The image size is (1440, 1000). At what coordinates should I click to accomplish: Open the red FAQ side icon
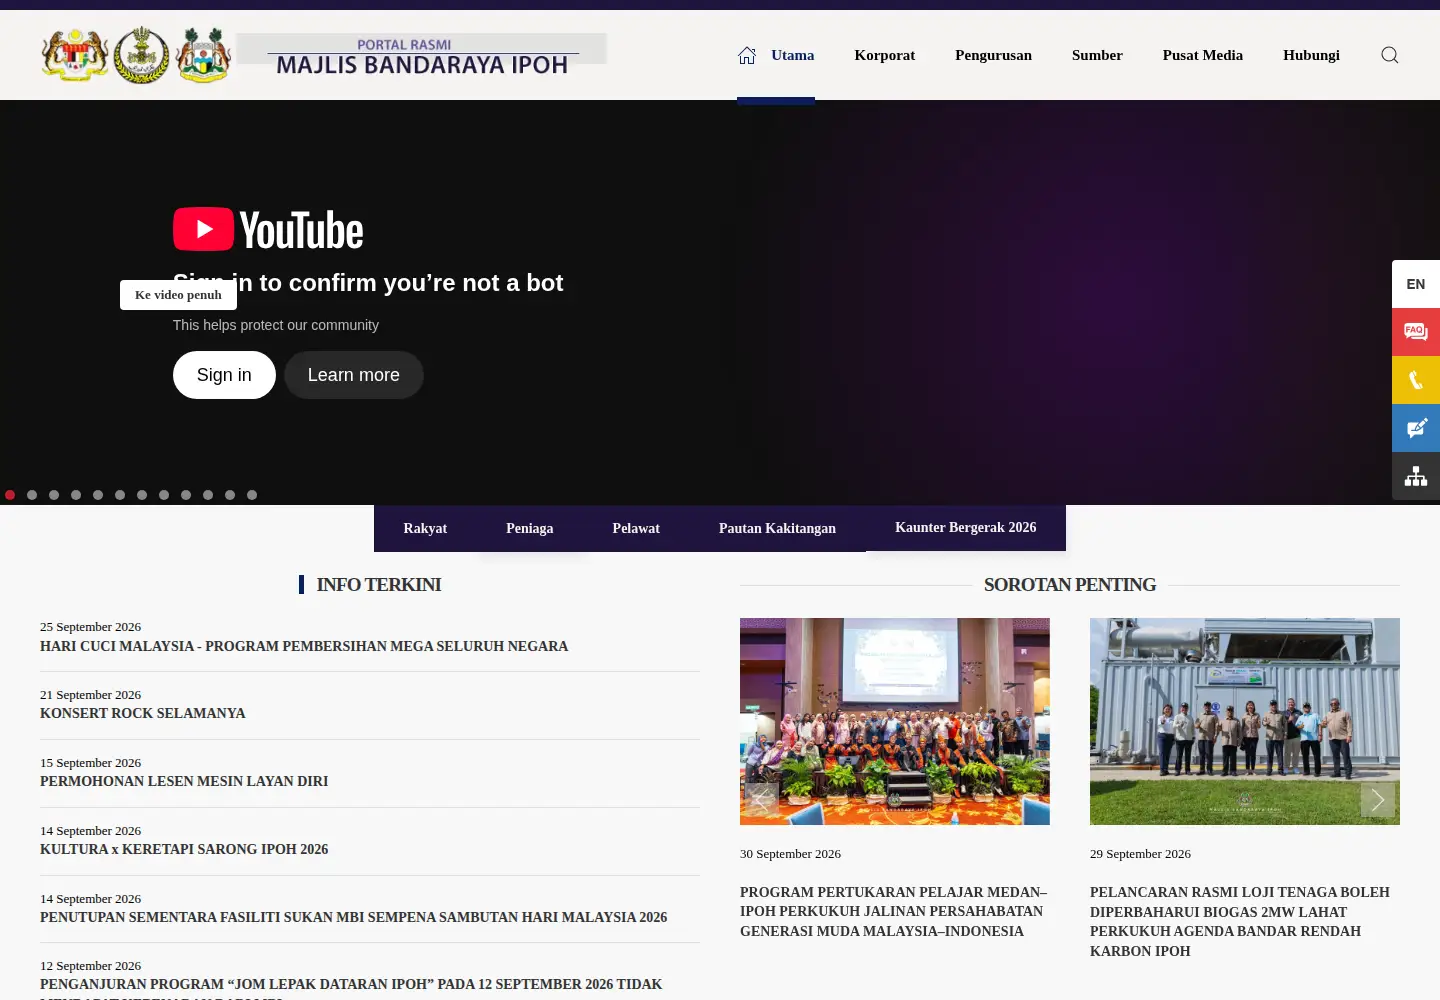pyautogui.click(x=1416, y=332)
